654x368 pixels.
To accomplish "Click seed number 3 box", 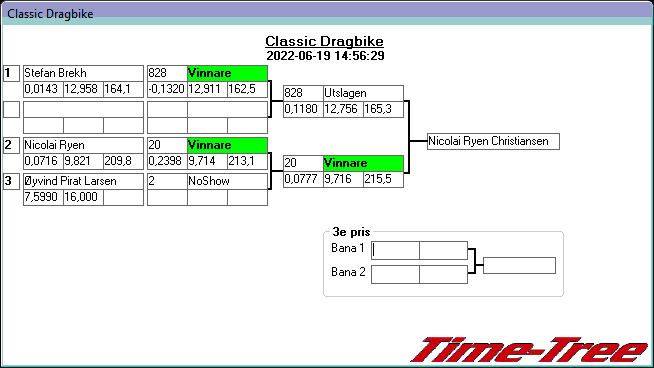I will point(12,181).
